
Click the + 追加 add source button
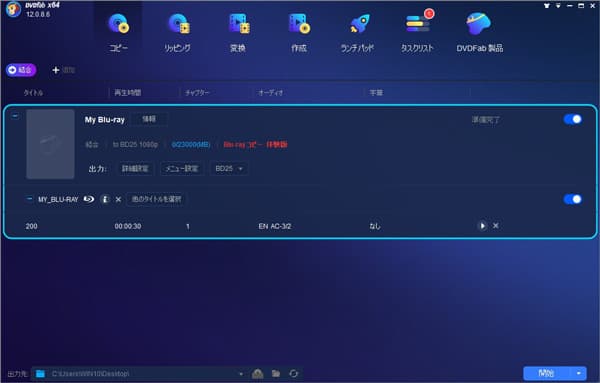click(x=64, y=70)
